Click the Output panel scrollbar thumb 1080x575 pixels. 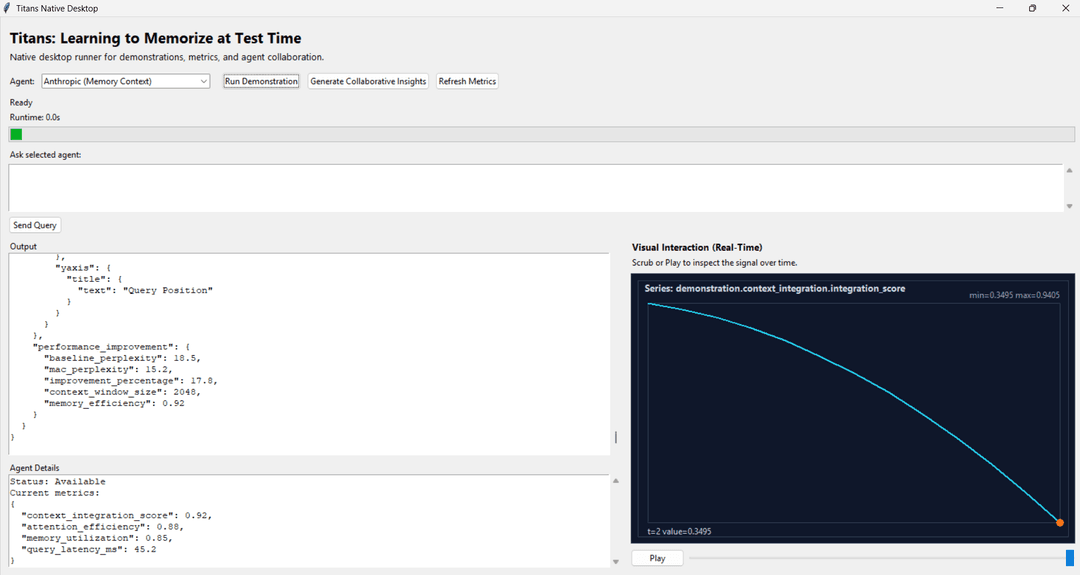click(x=616, y=437)
